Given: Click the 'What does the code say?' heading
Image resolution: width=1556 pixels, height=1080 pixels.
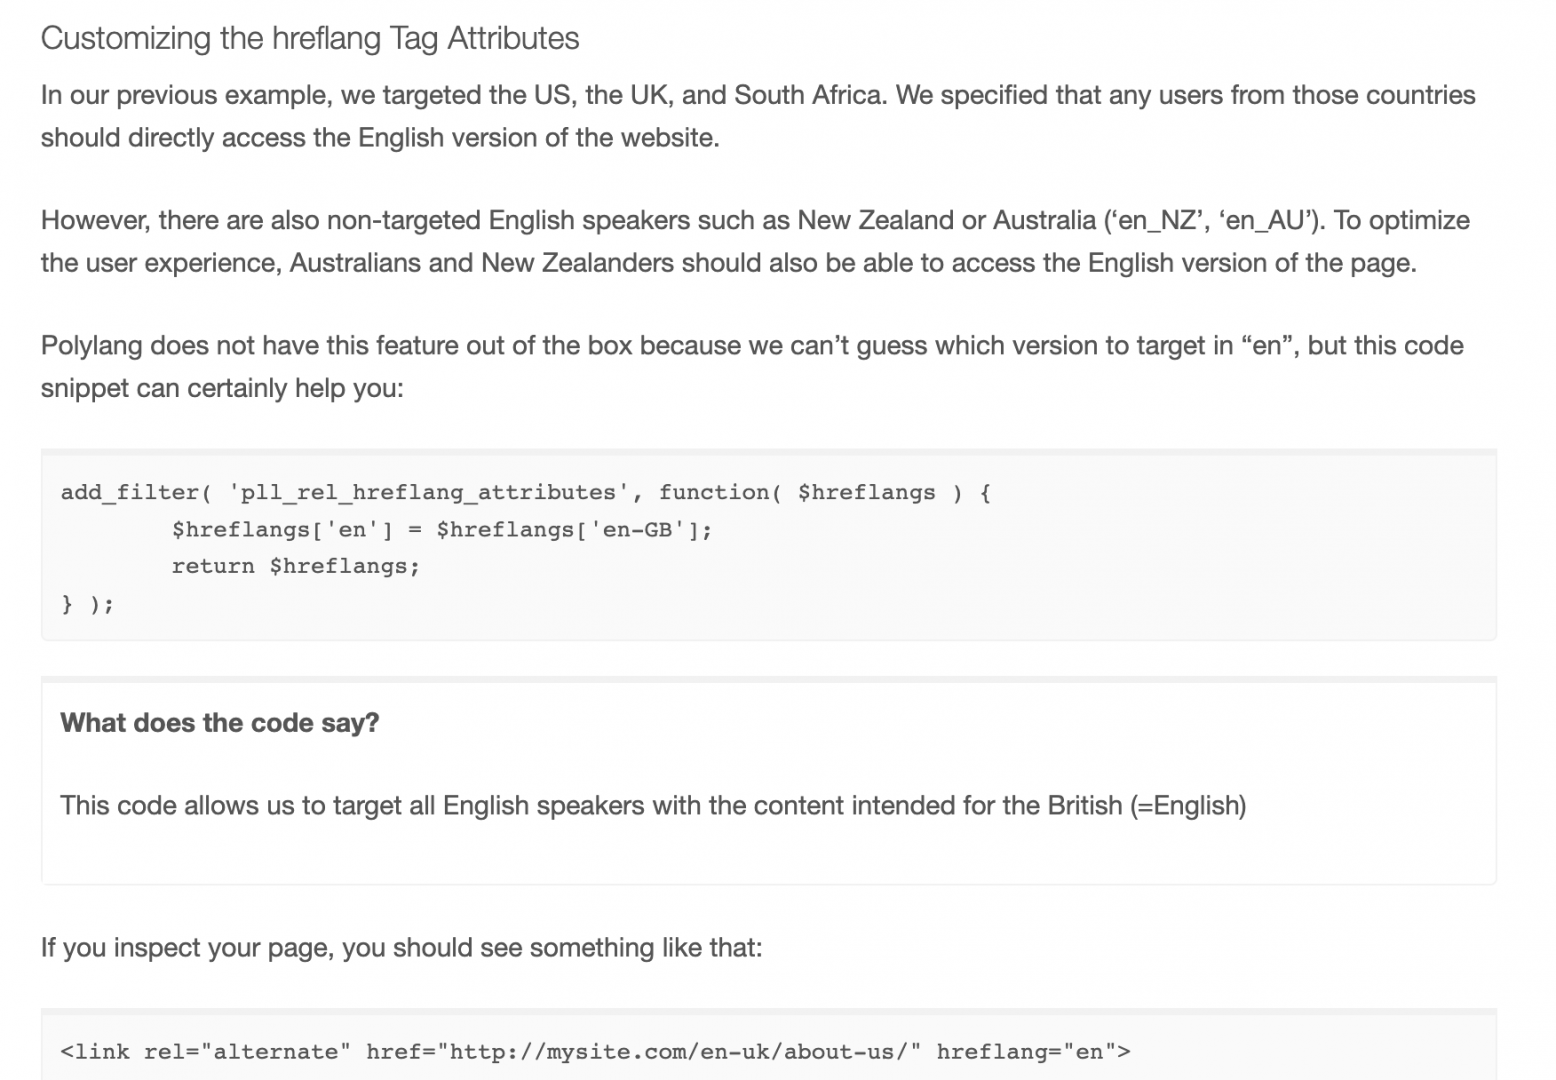Looking at the screenshot, I should [220, 723].
